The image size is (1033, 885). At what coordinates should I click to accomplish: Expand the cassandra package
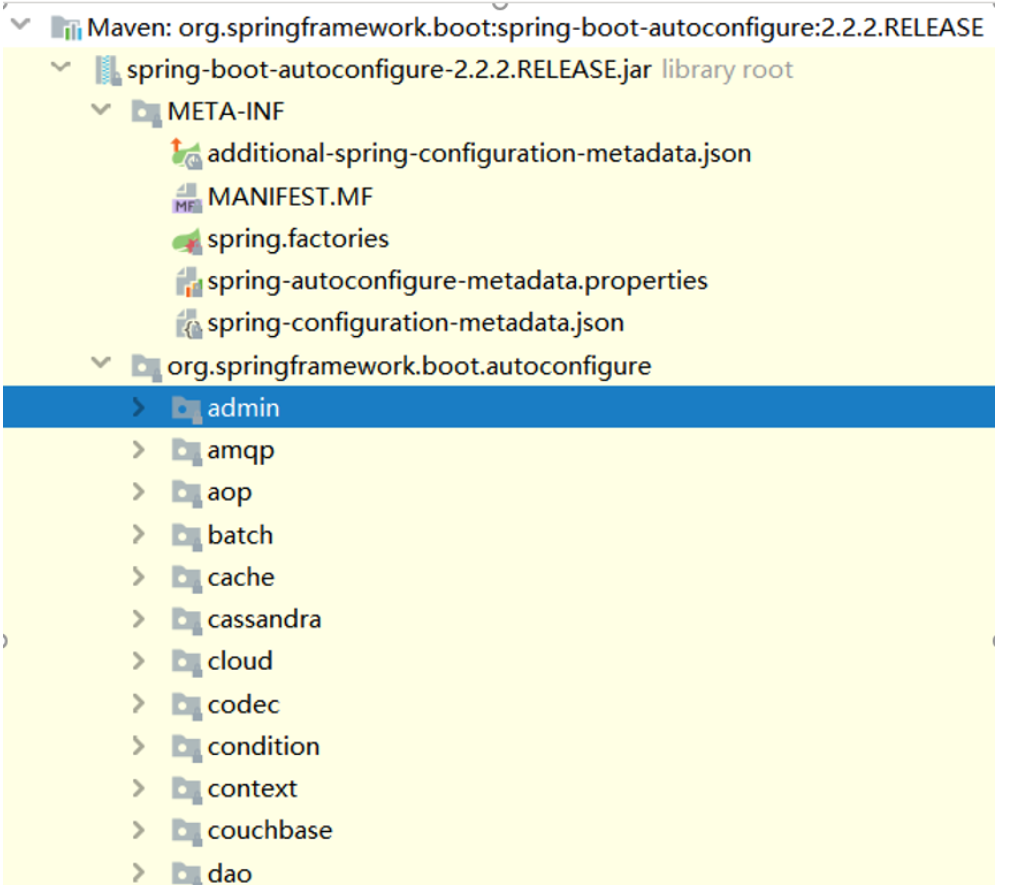[x=138, y=619]
